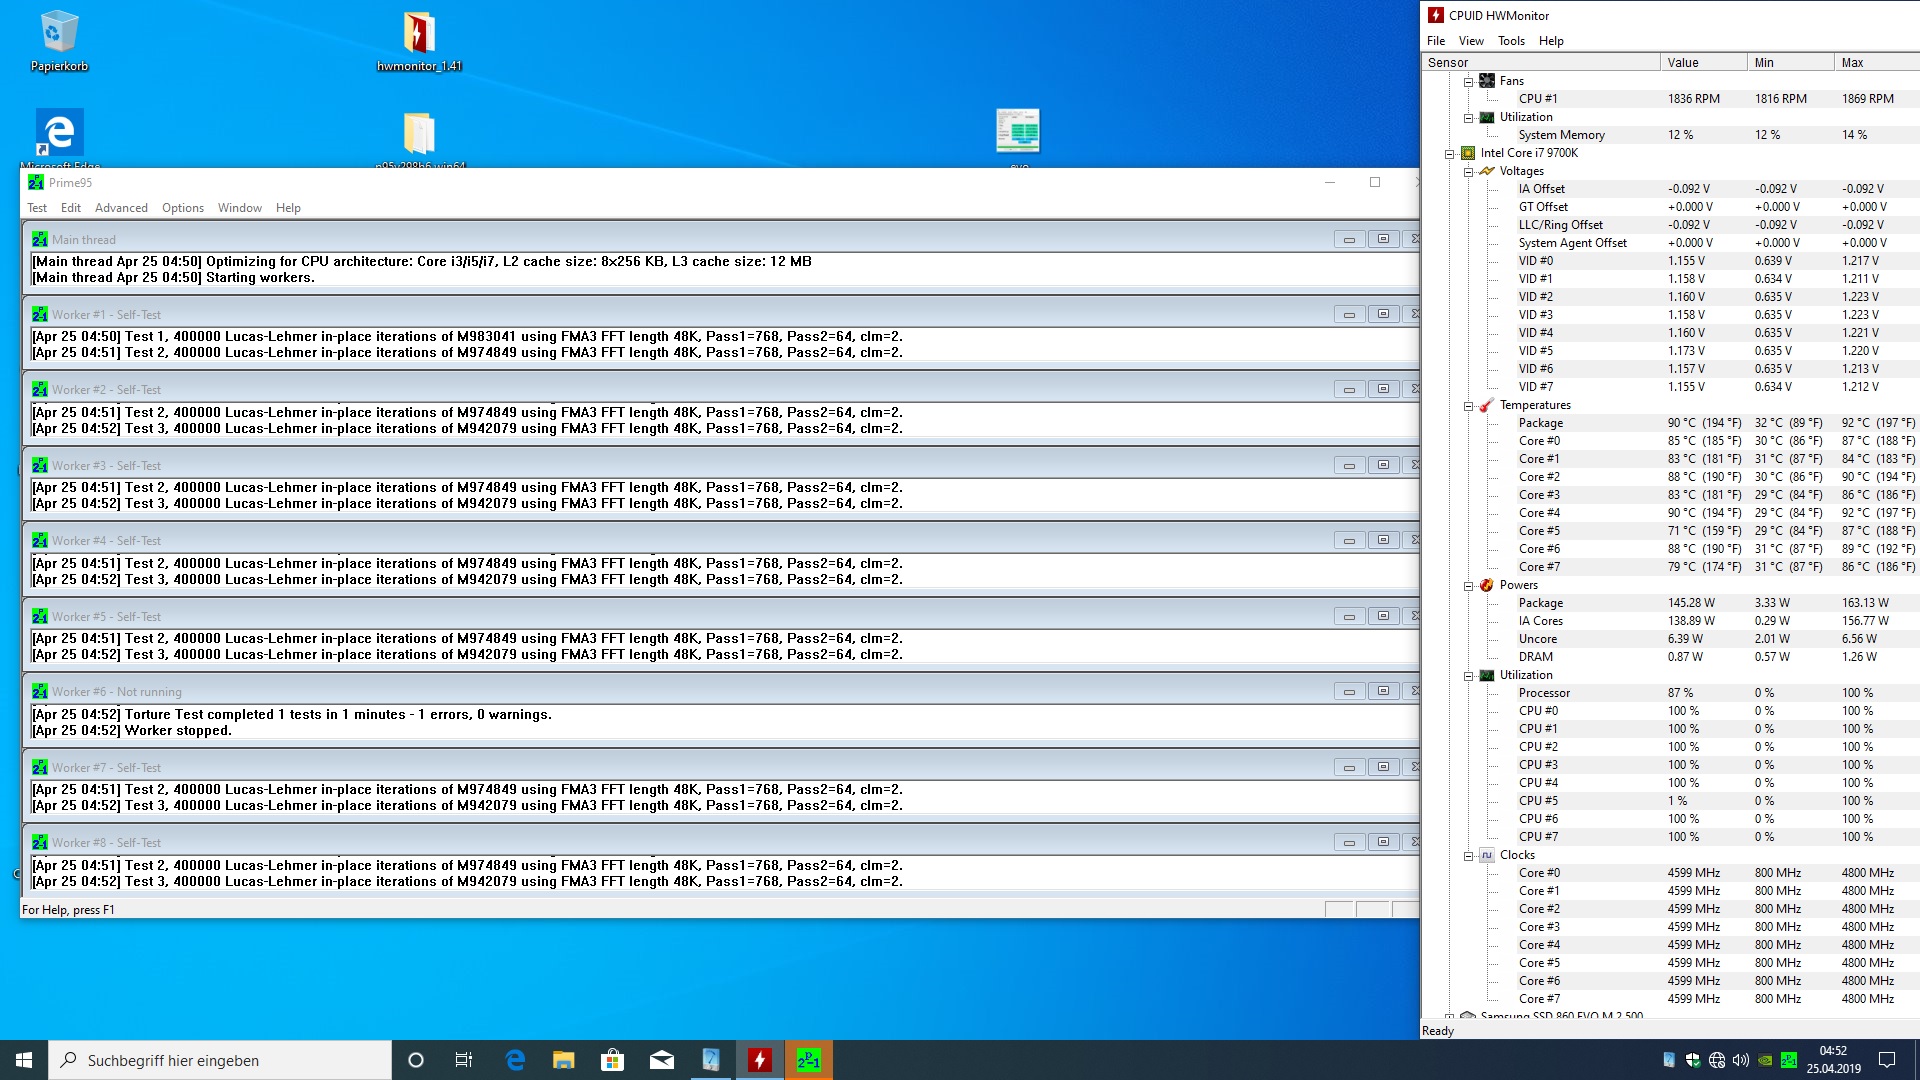Screen dimensions: 1920x1080
Task: Collapse the Fans node in HWMonitor
Action: 1468,82
